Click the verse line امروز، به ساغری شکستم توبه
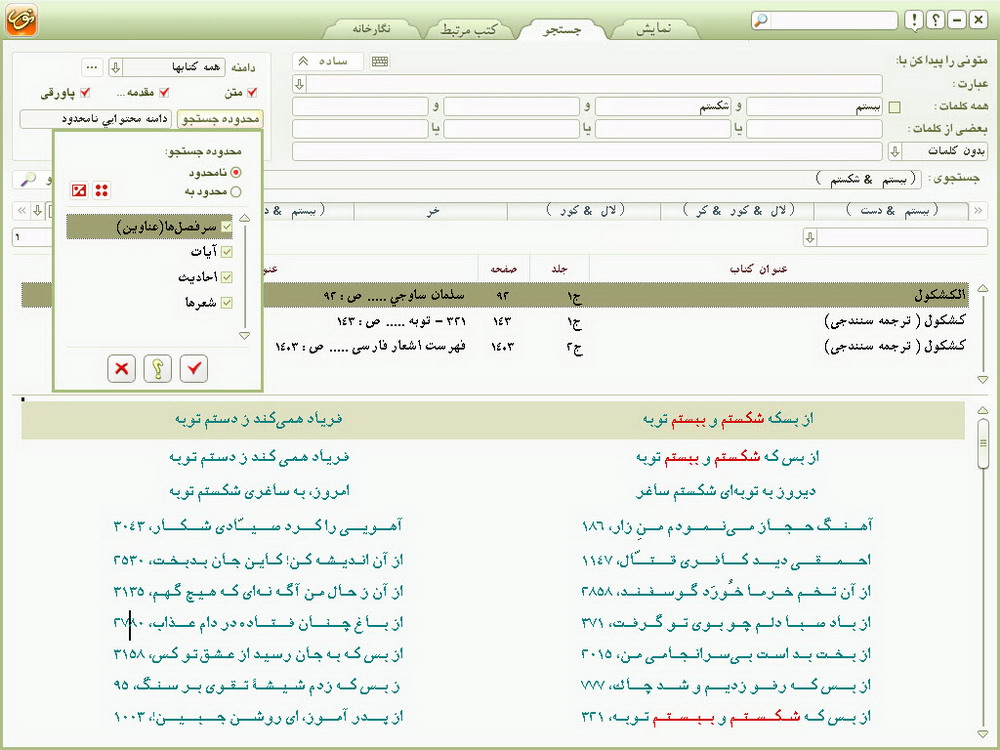The height and width of the screenshot is (750, 1000). 260,491
